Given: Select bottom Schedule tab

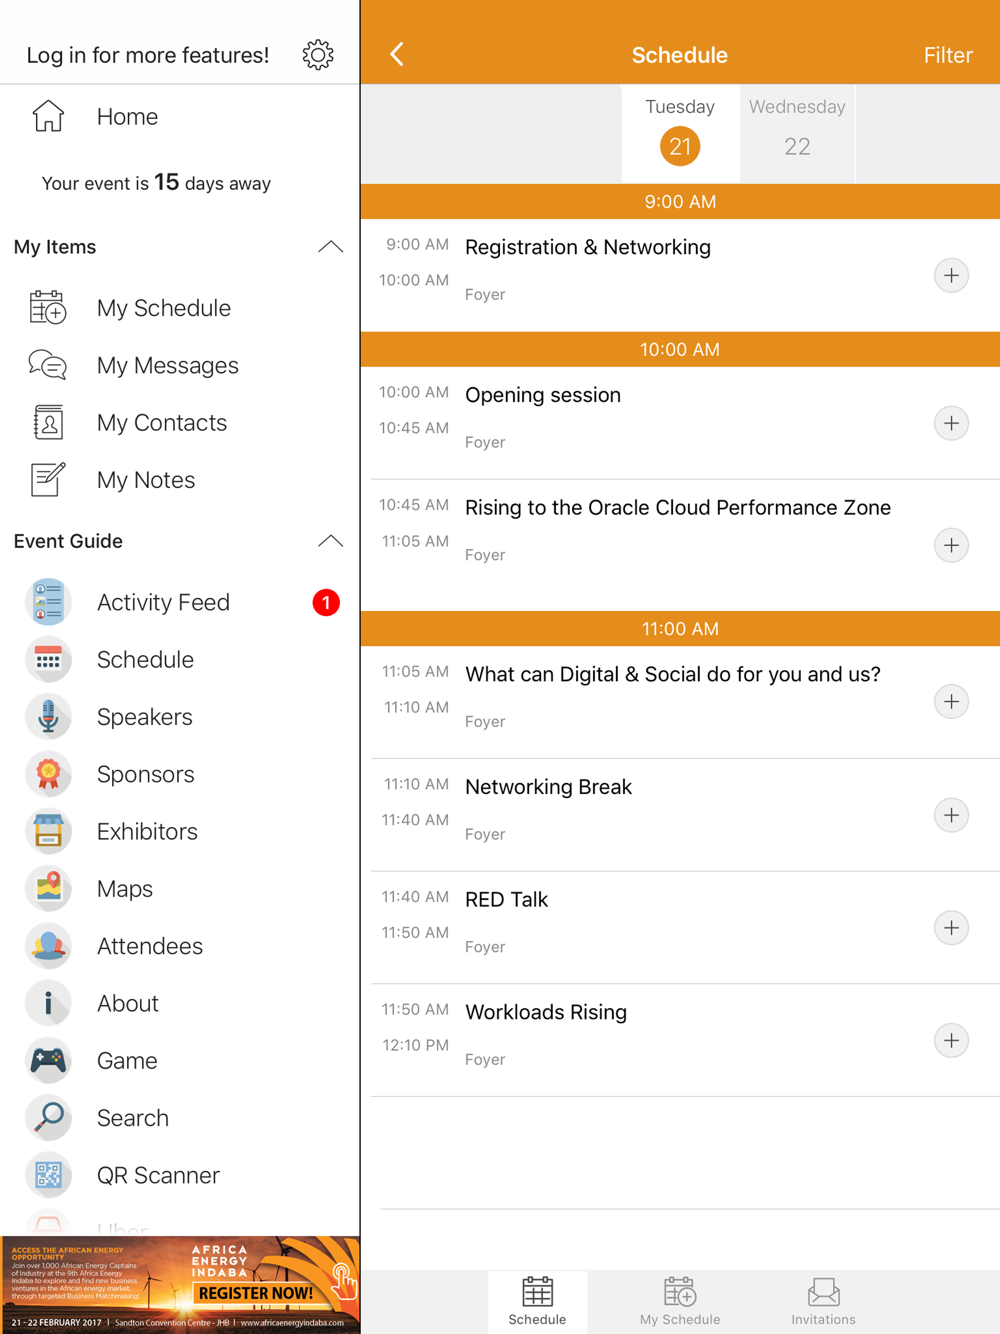Looking at the screenshot, I should [537, 1301].
